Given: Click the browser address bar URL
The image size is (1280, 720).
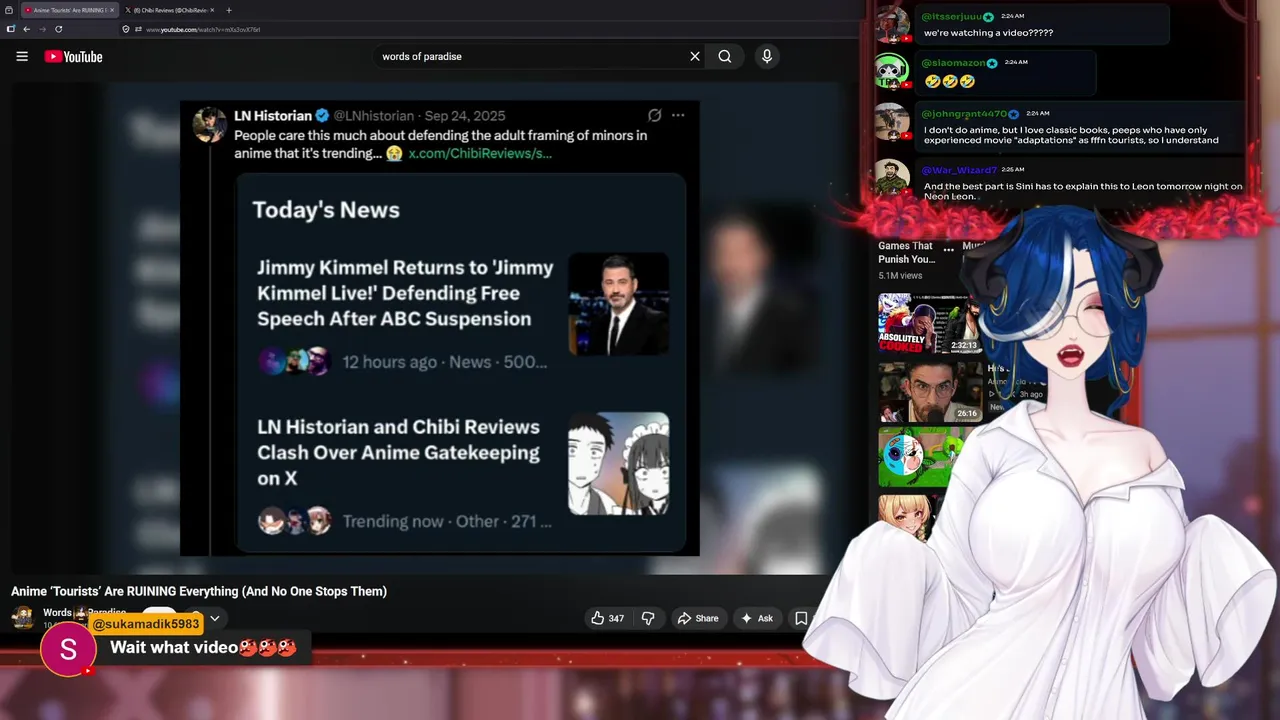Looking at the screenshot, I should click(203, 30).
